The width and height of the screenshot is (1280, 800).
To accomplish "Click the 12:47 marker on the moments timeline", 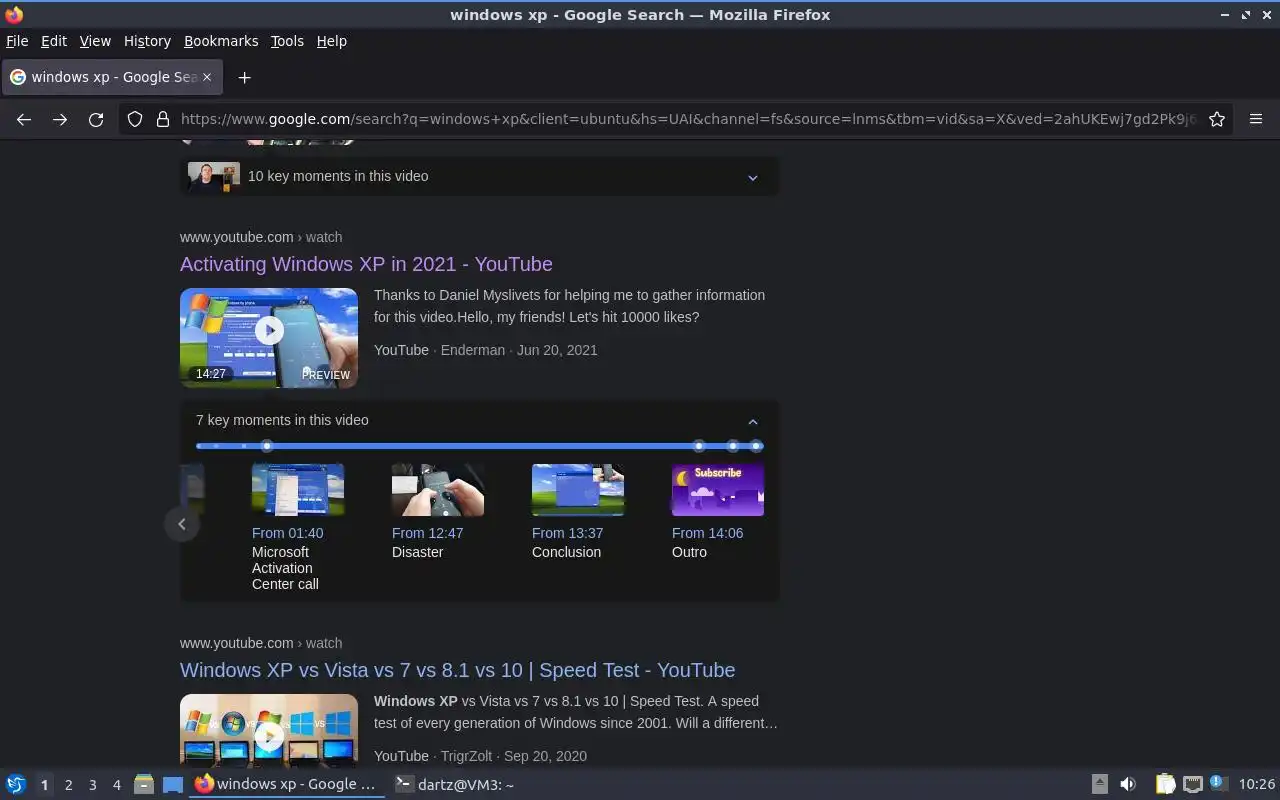I will coord(699,446).
